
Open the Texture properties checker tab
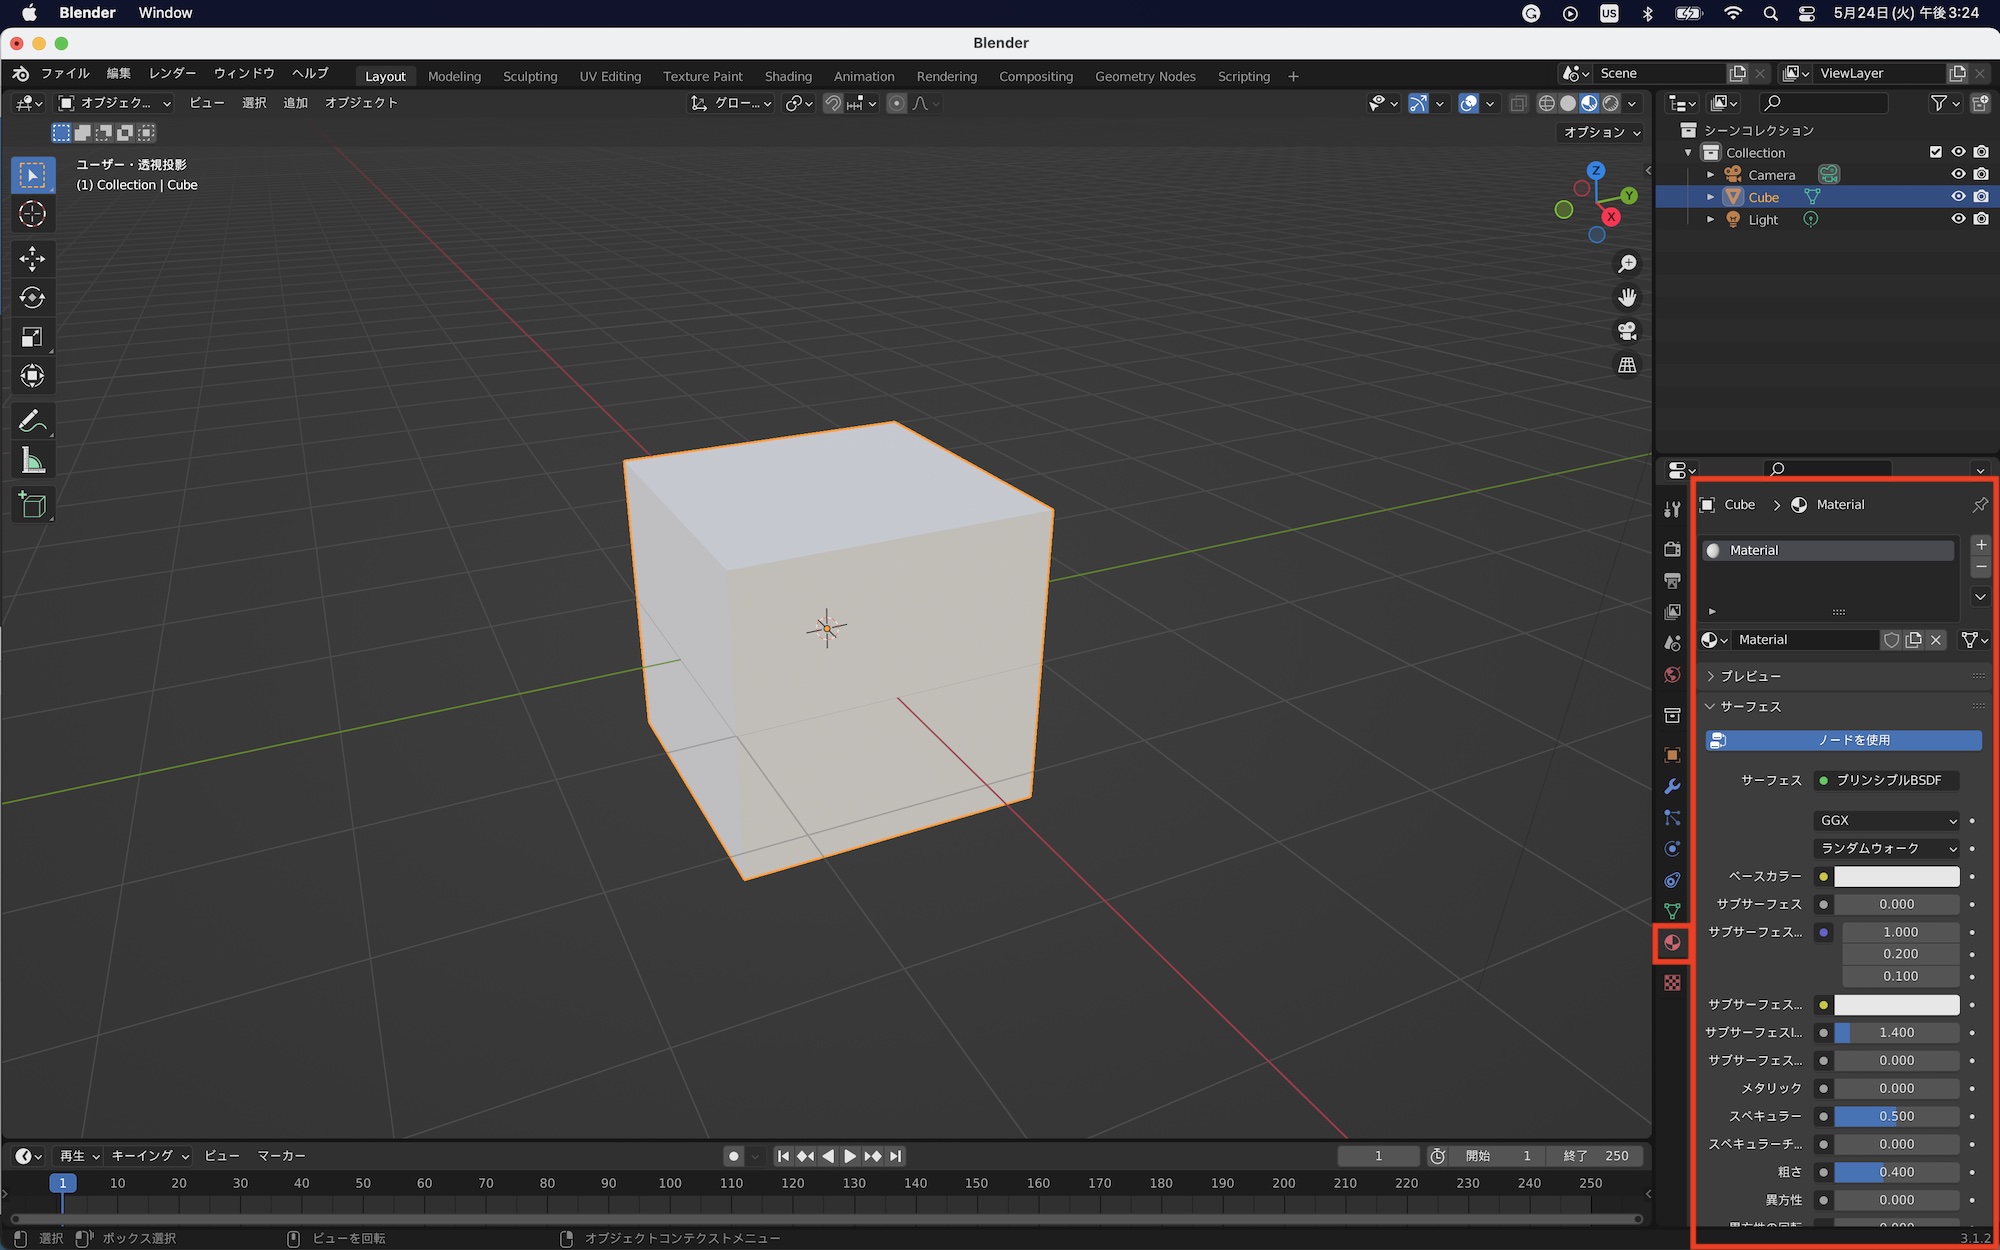tap(1672, 983)
